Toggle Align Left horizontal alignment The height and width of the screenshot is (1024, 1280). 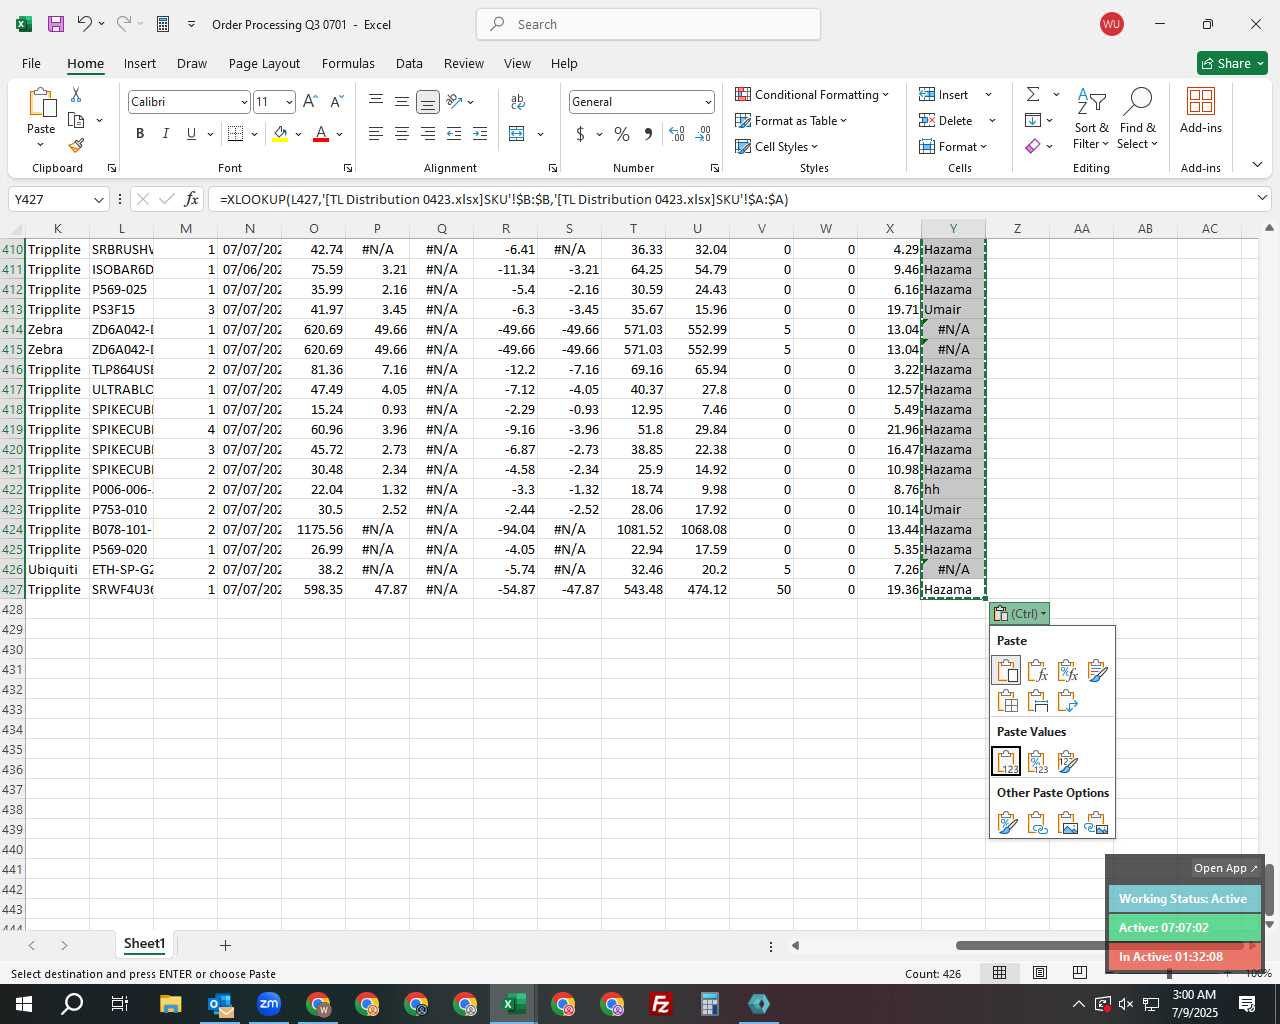[x=375, y=134]
